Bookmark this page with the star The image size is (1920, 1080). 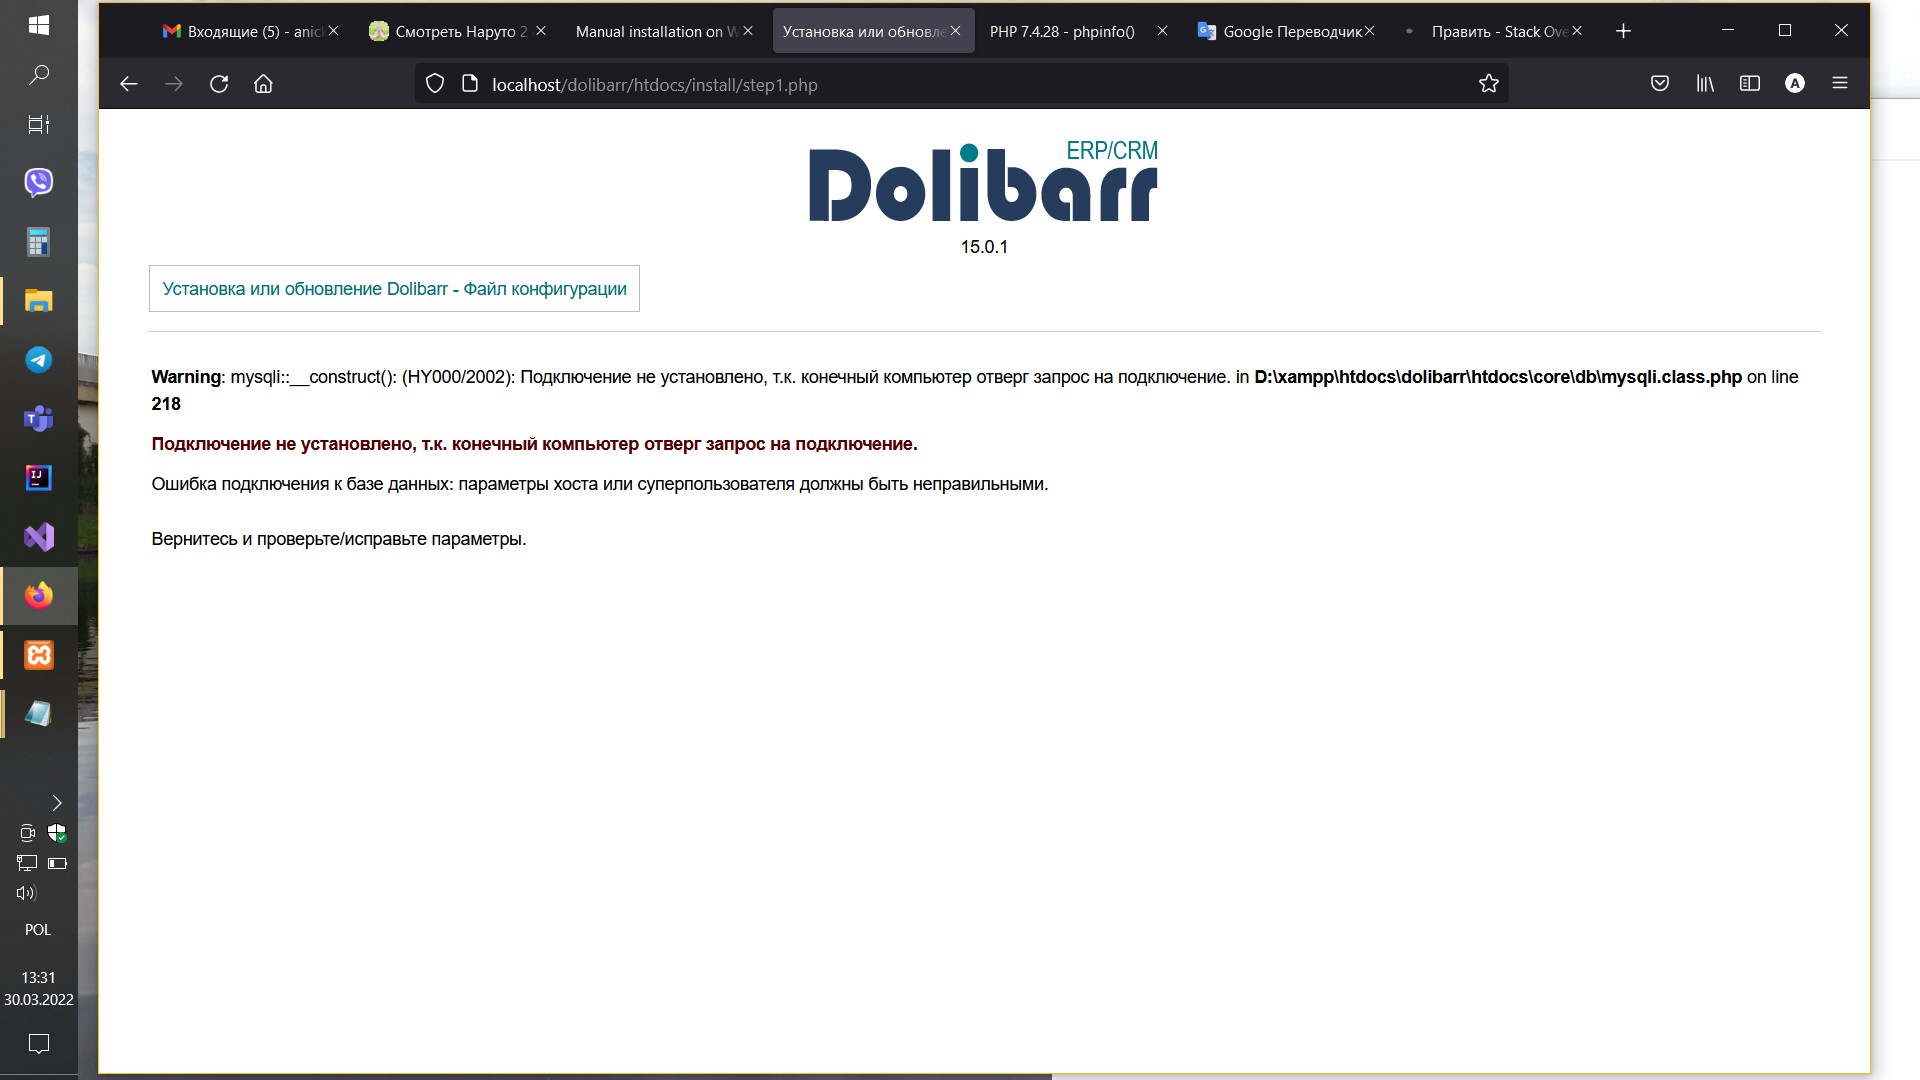[1489, 84]
